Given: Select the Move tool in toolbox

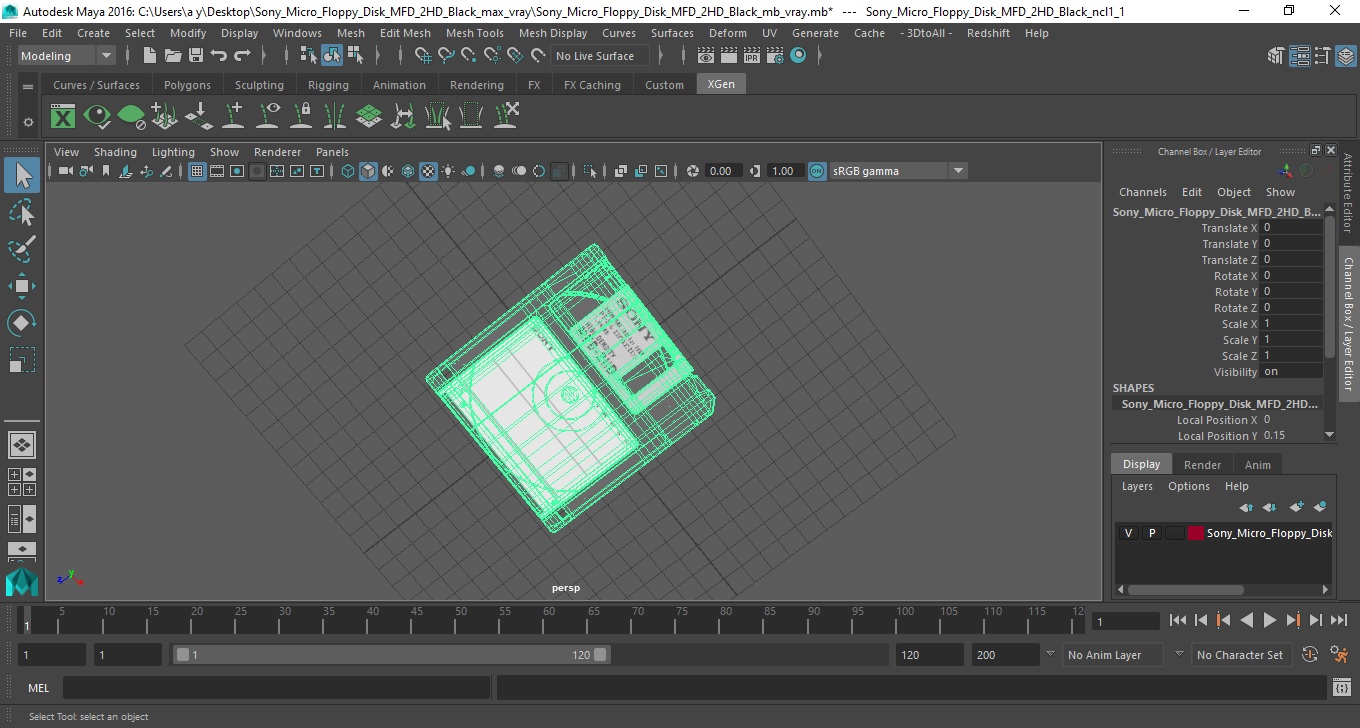Looking at the screenshot, I should coord(22,286).
